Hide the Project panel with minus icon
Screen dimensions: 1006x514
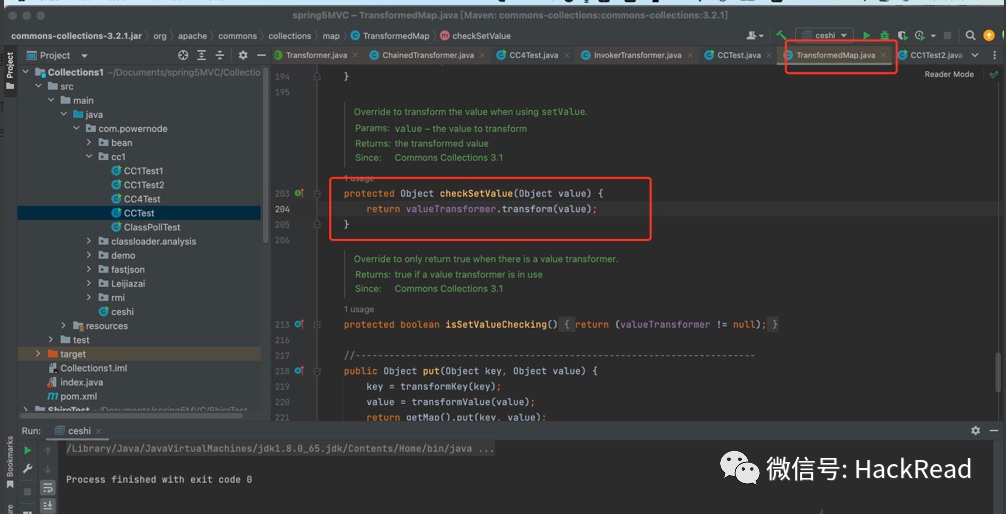[x=260, y=55]
